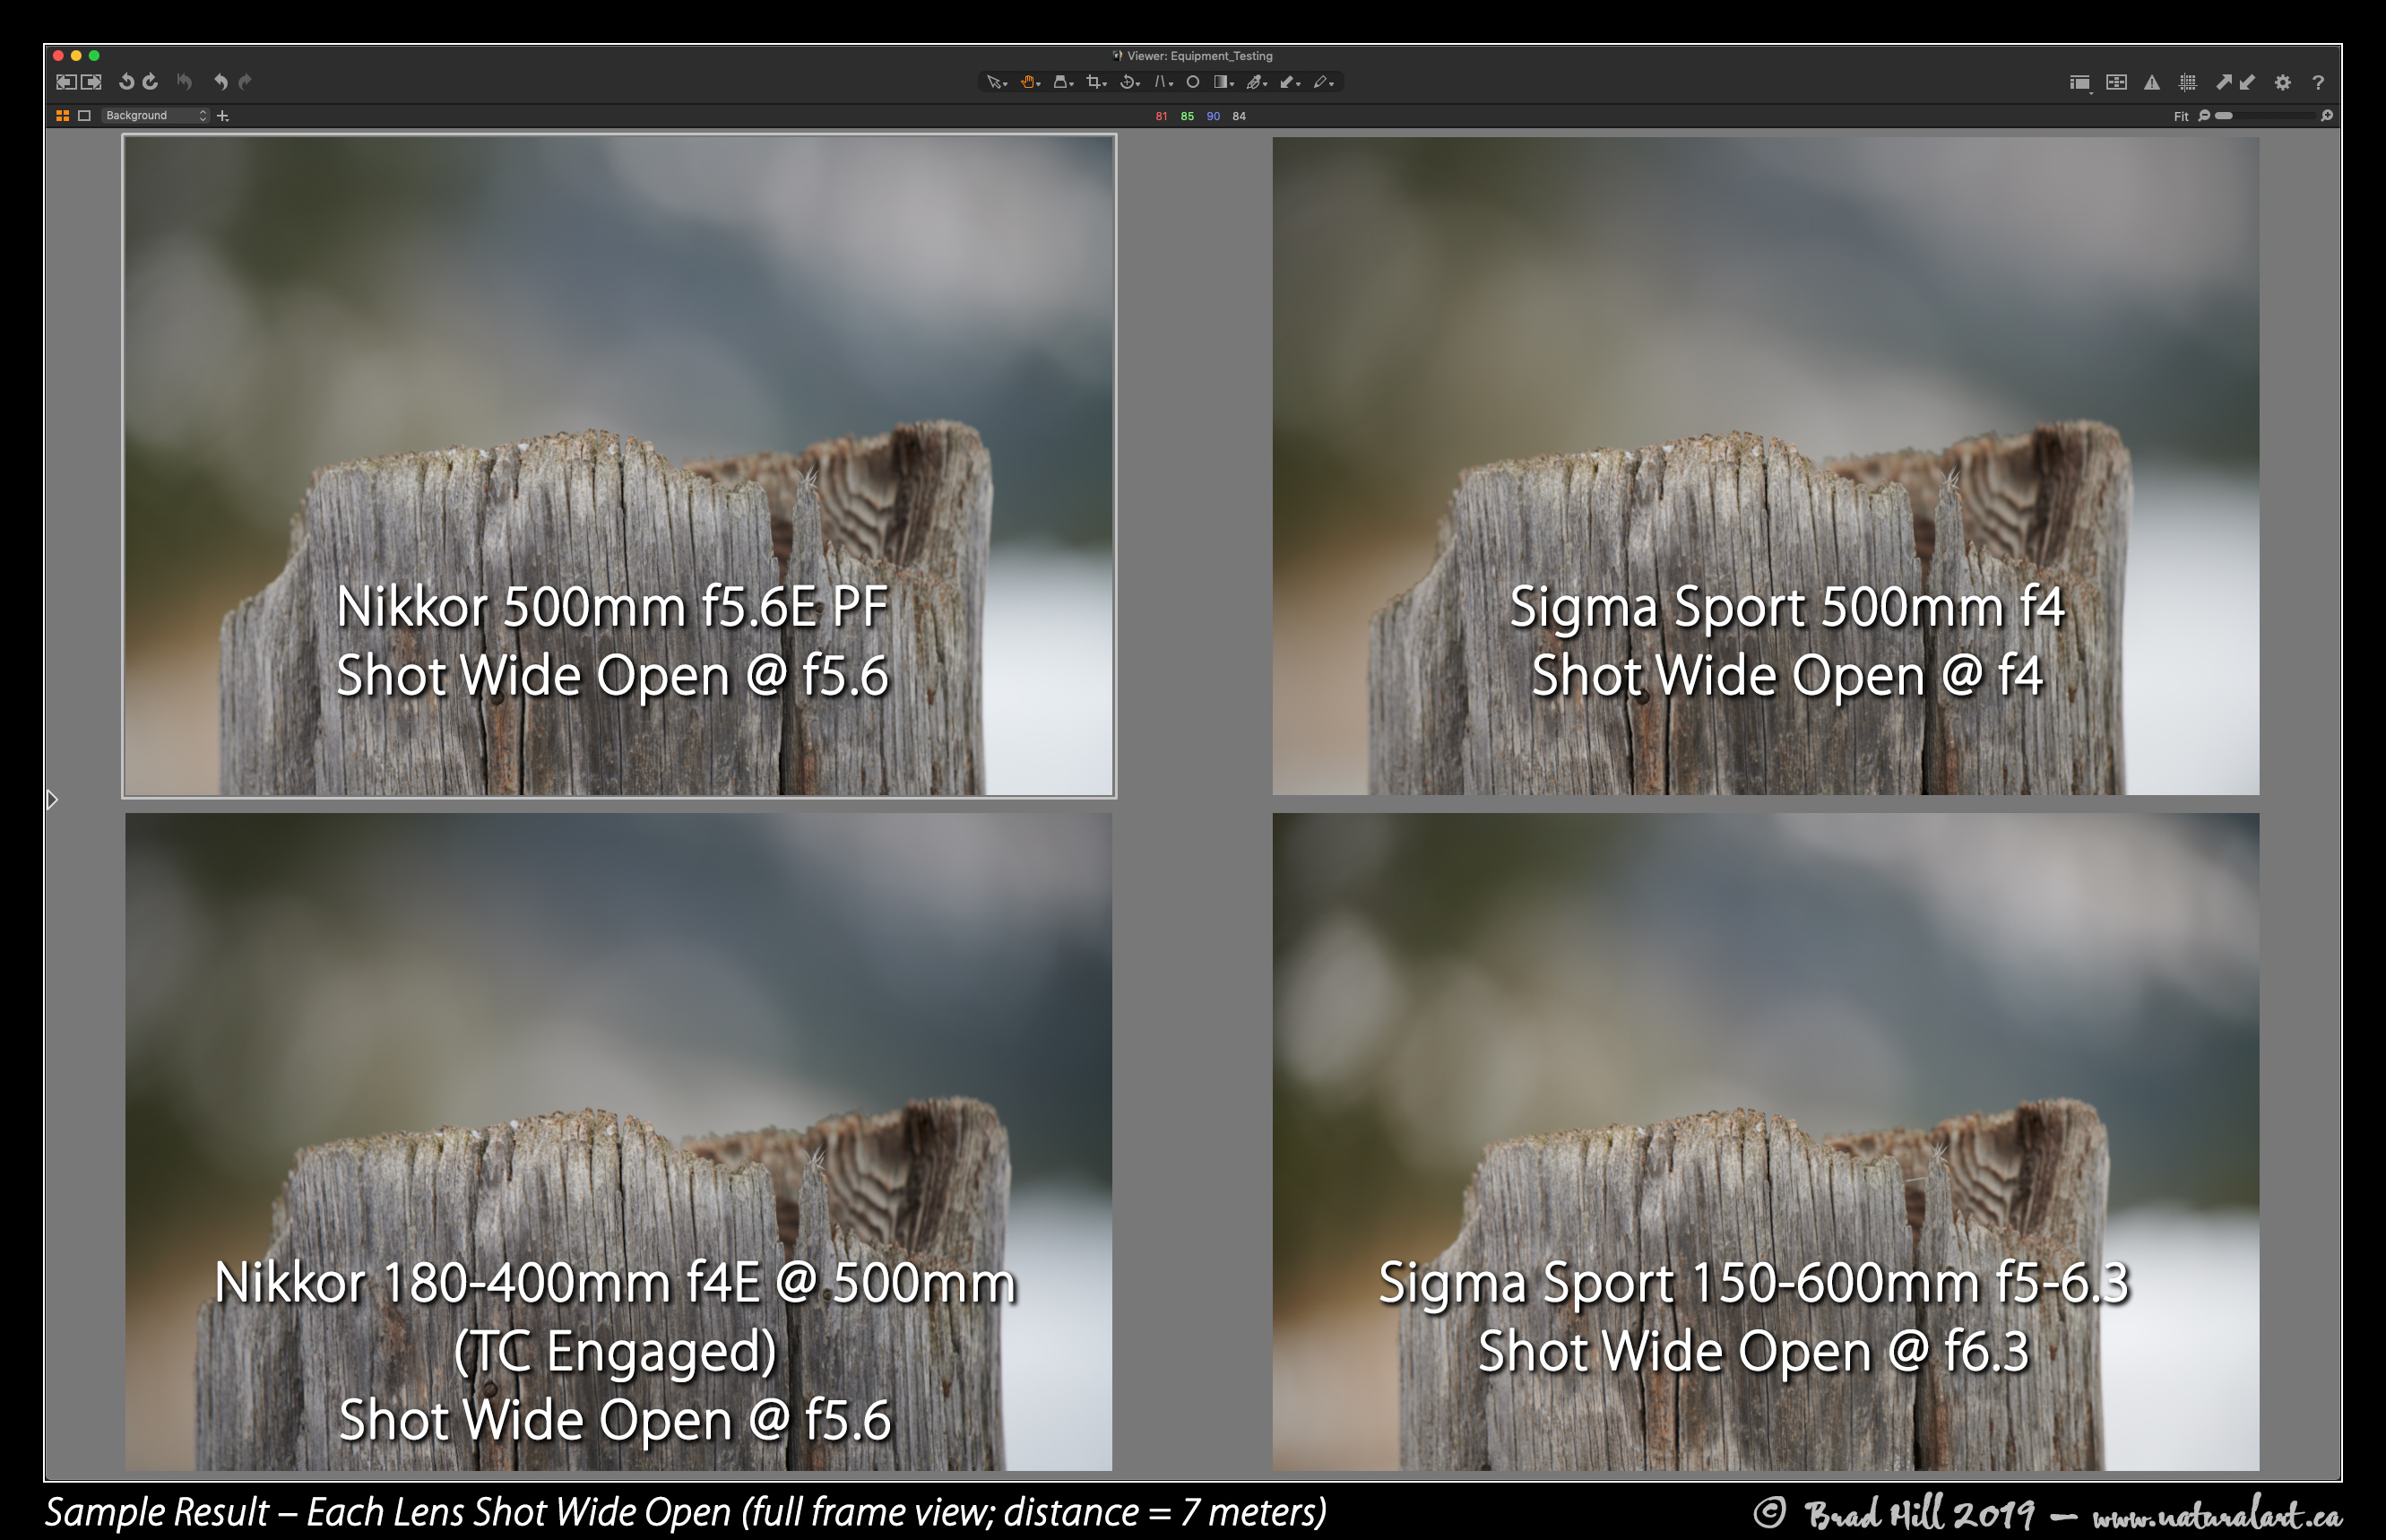Zoom out with the minus magnifier
The image size is (2386, 1540).
[x=2204, y=116]
